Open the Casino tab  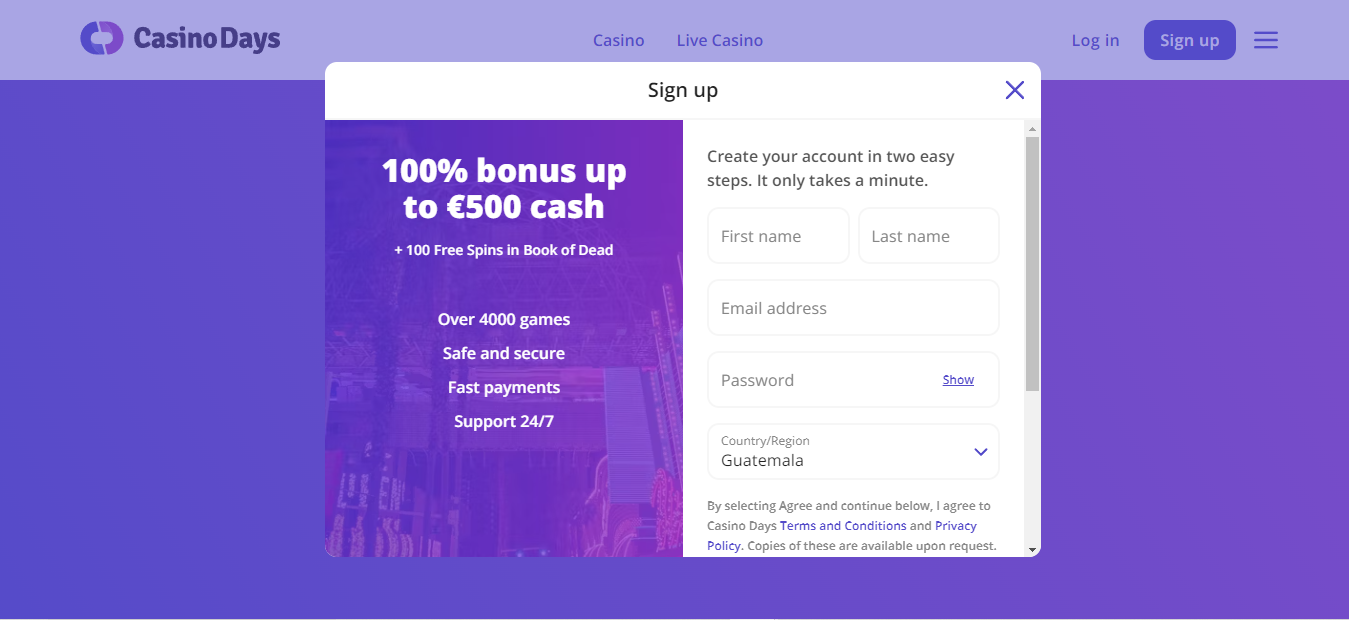[x=619, y=40]
